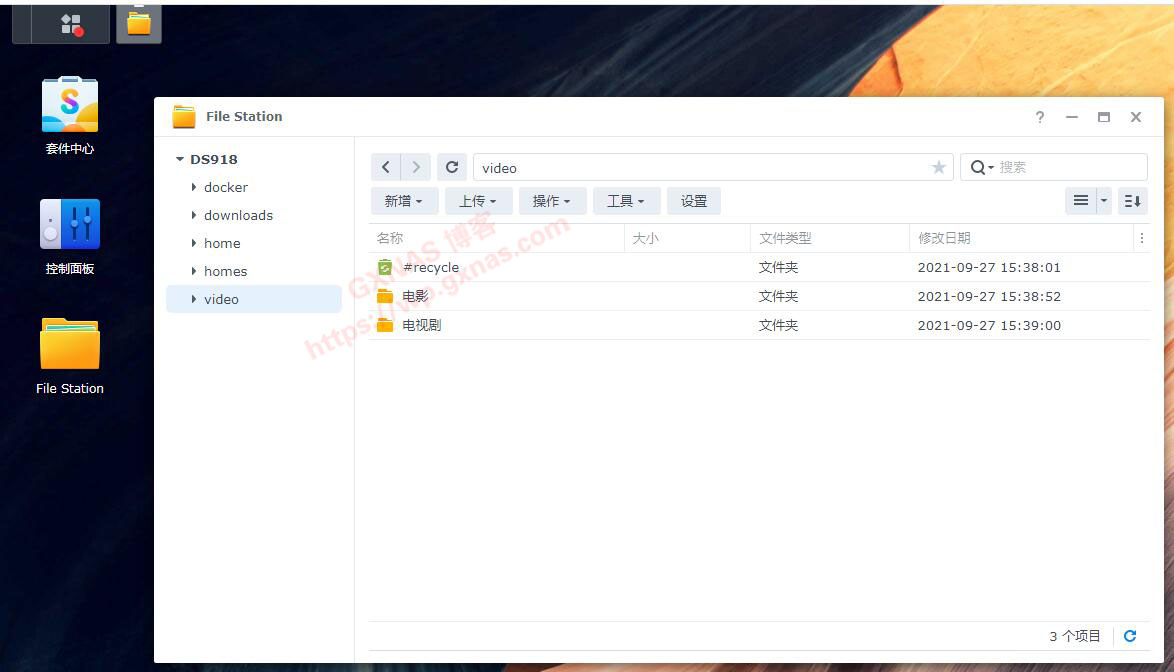Open the 工具 menu

point(626,201)
